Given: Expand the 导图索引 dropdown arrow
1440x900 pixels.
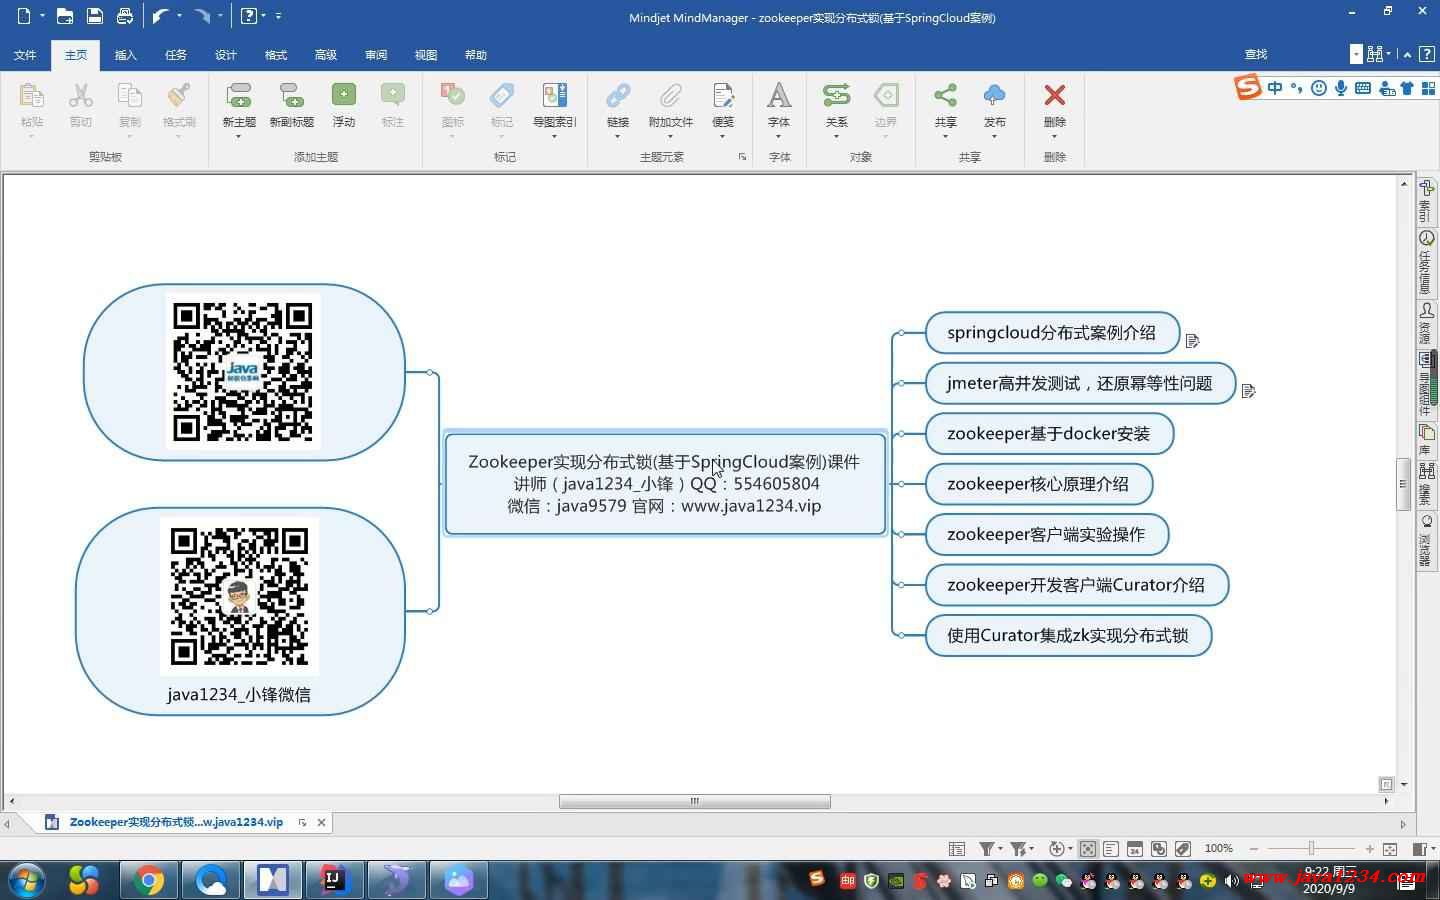Looking at the screenshot, I should coord(554,137).
